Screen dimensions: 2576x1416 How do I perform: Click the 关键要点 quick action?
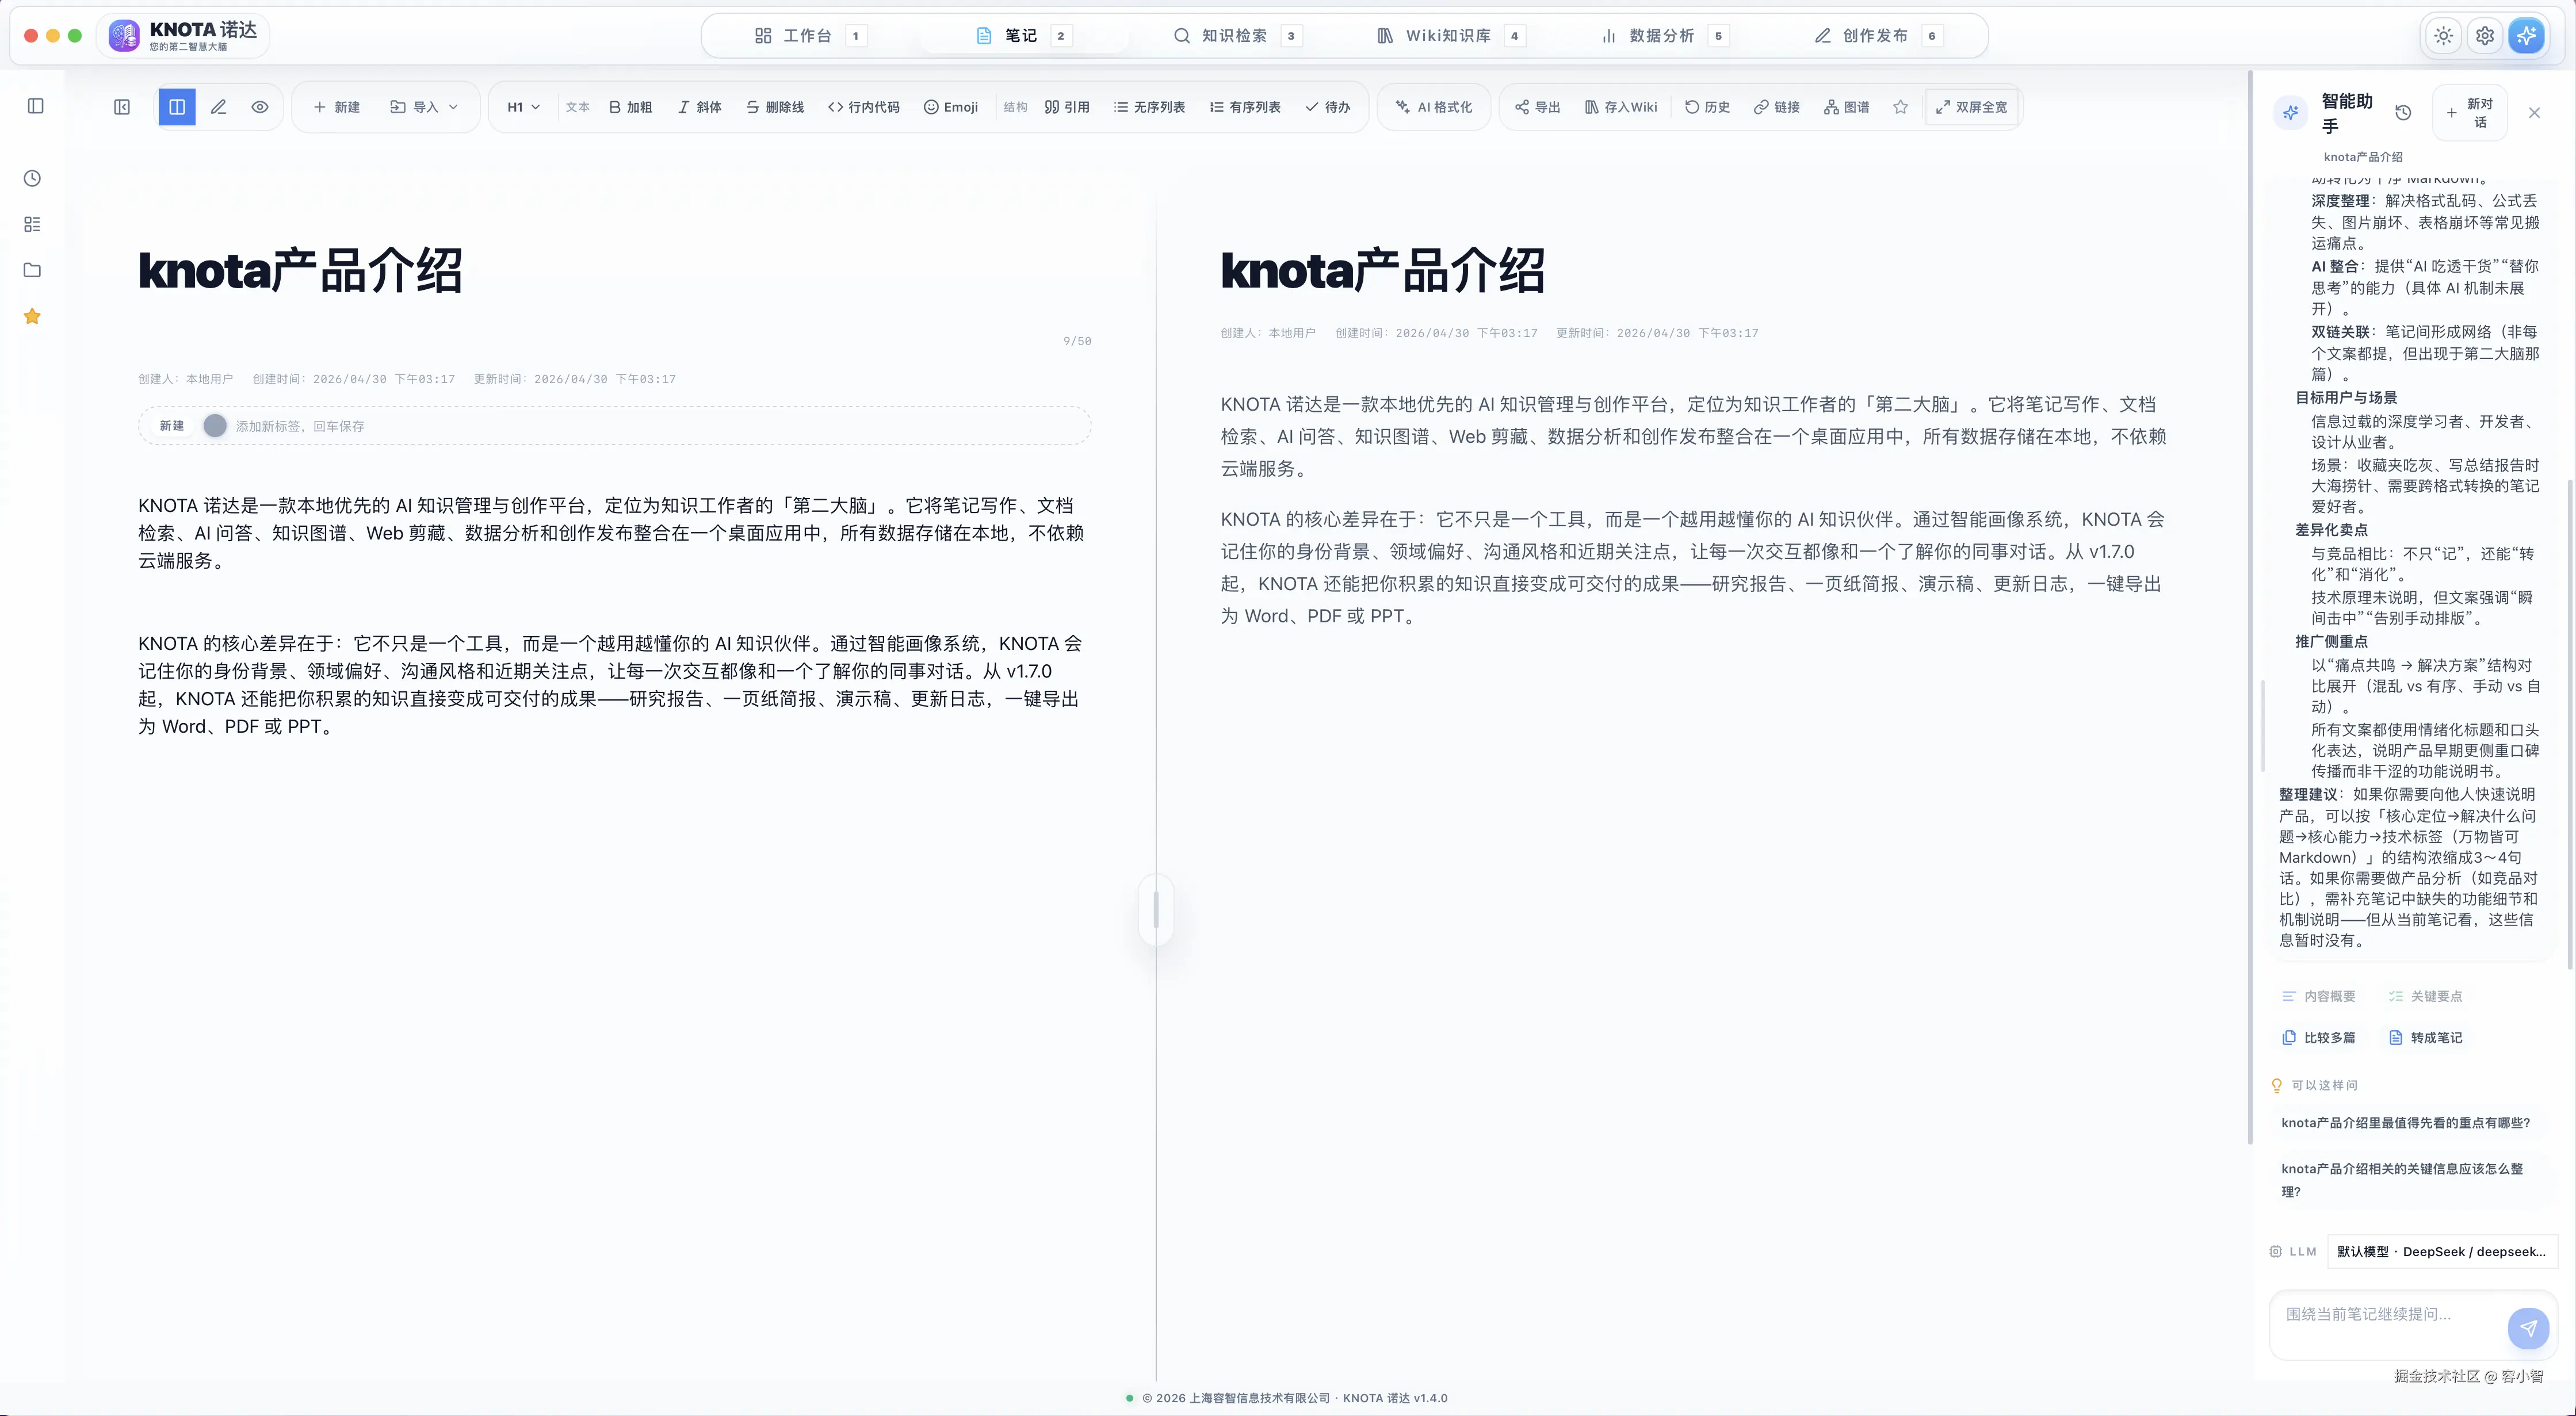pyautogui.click(x=2426, y=996)
